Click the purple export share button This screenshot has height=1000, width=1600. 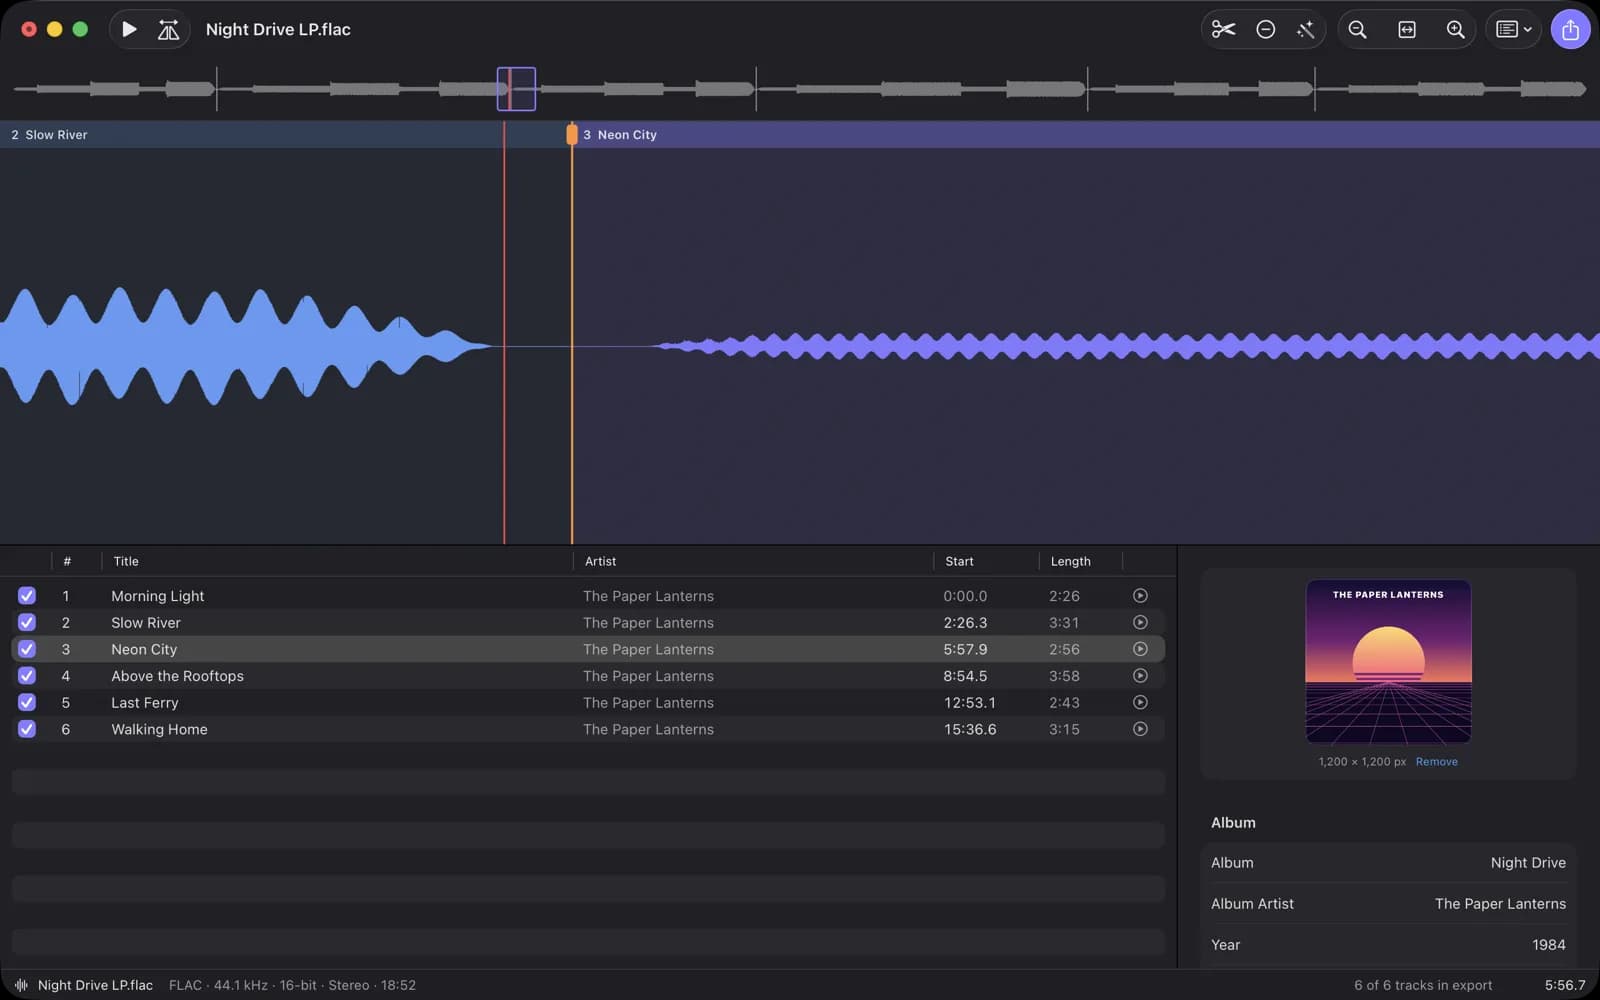1570,29
